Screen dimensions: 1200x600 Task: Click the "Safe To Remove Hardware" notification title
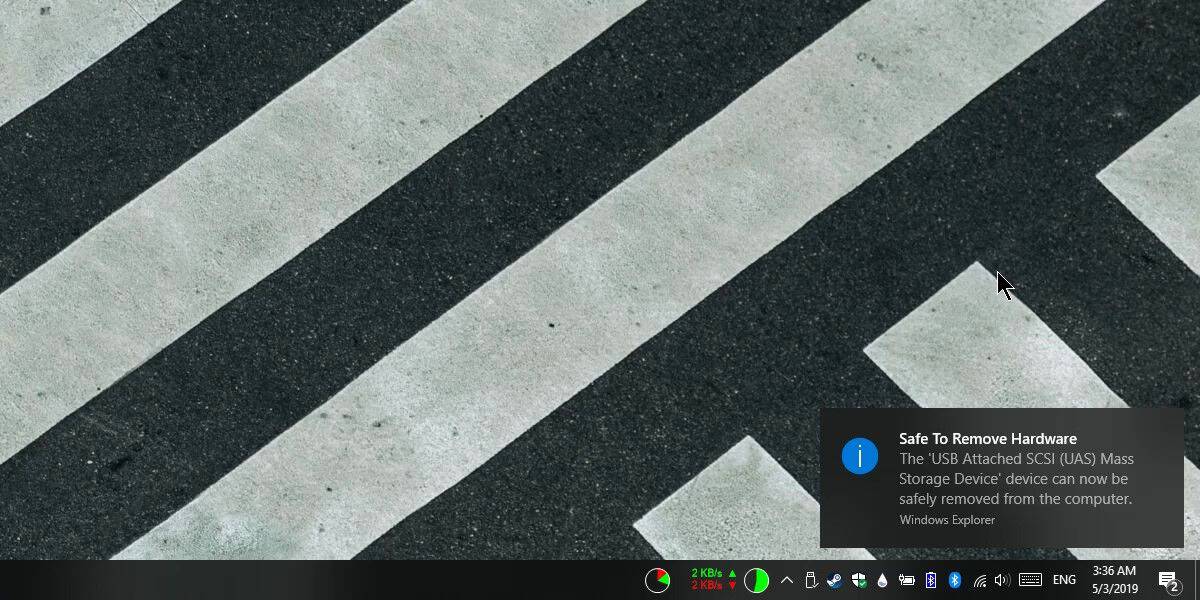[x=988, y=439]
